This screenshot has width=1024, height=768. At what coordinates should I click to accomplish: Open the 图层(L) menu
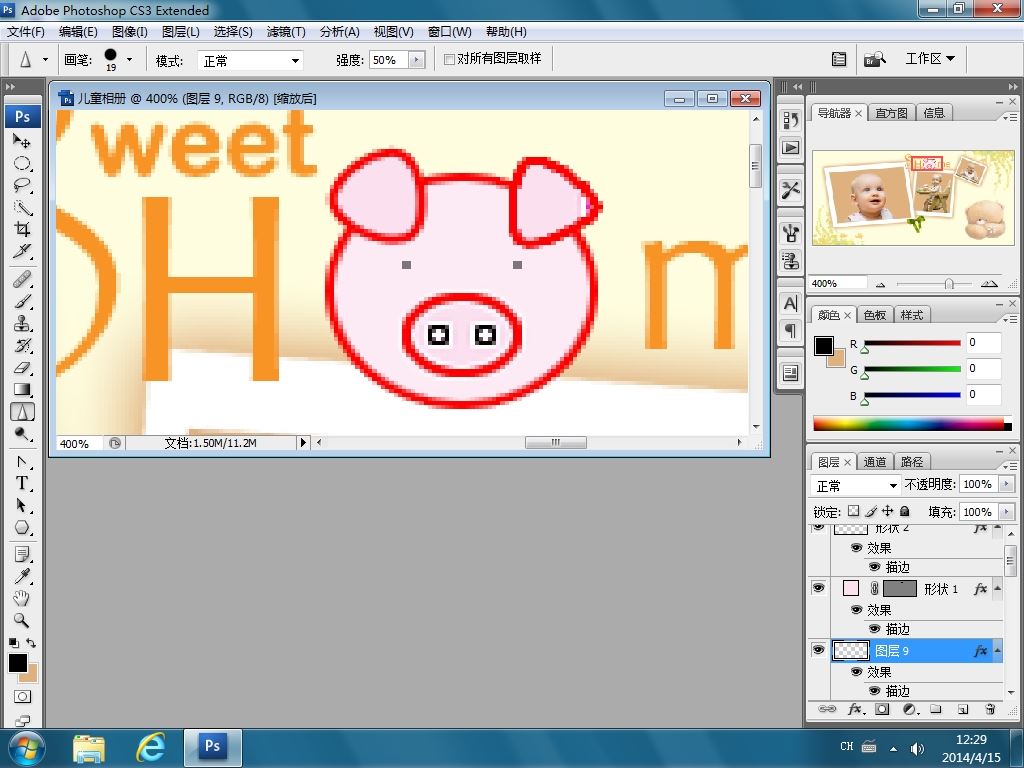click(x=181, y=31)
